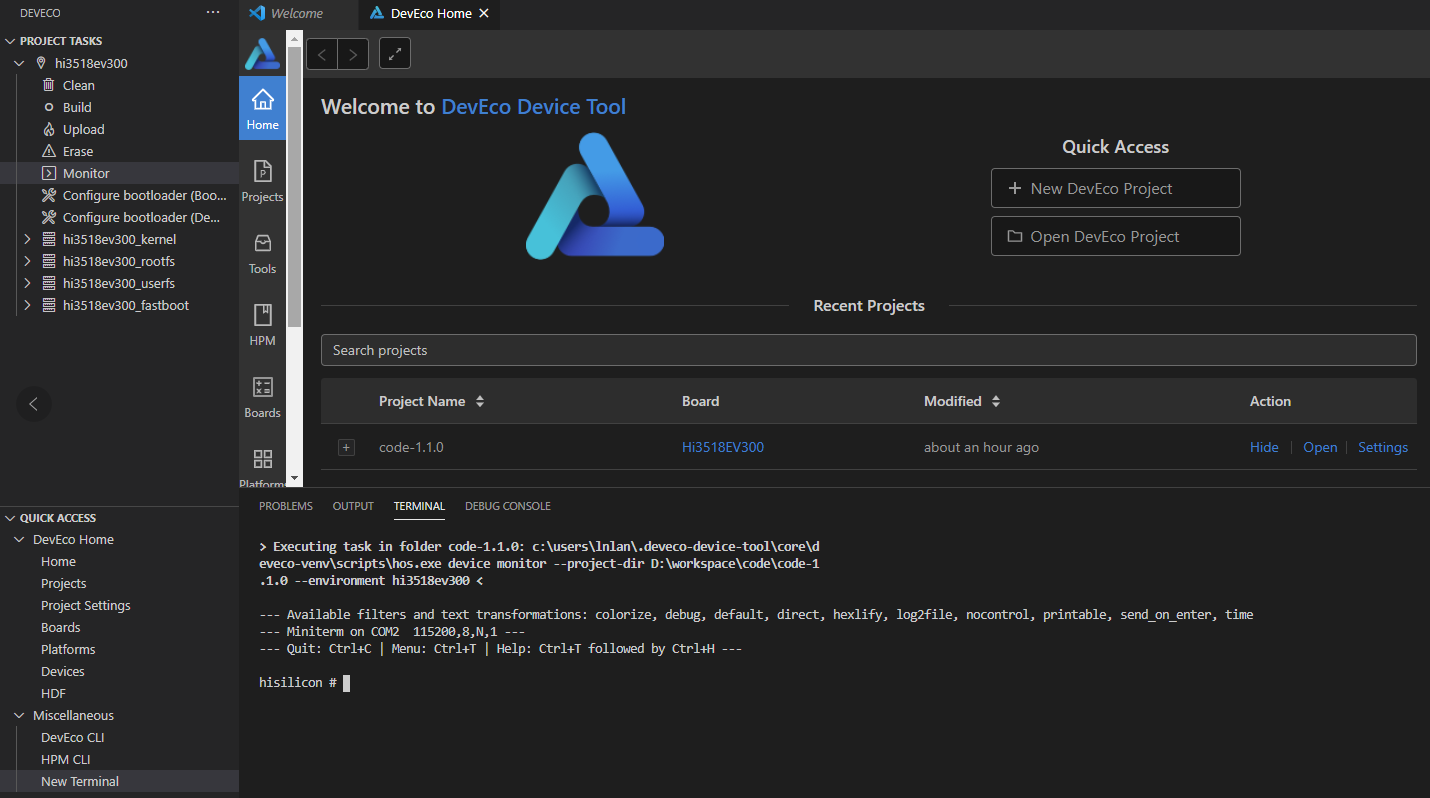1430x798 pixels.
Task: Click the scrollbar down arrow
Action: pyautogui.click(x=294, y=479)
